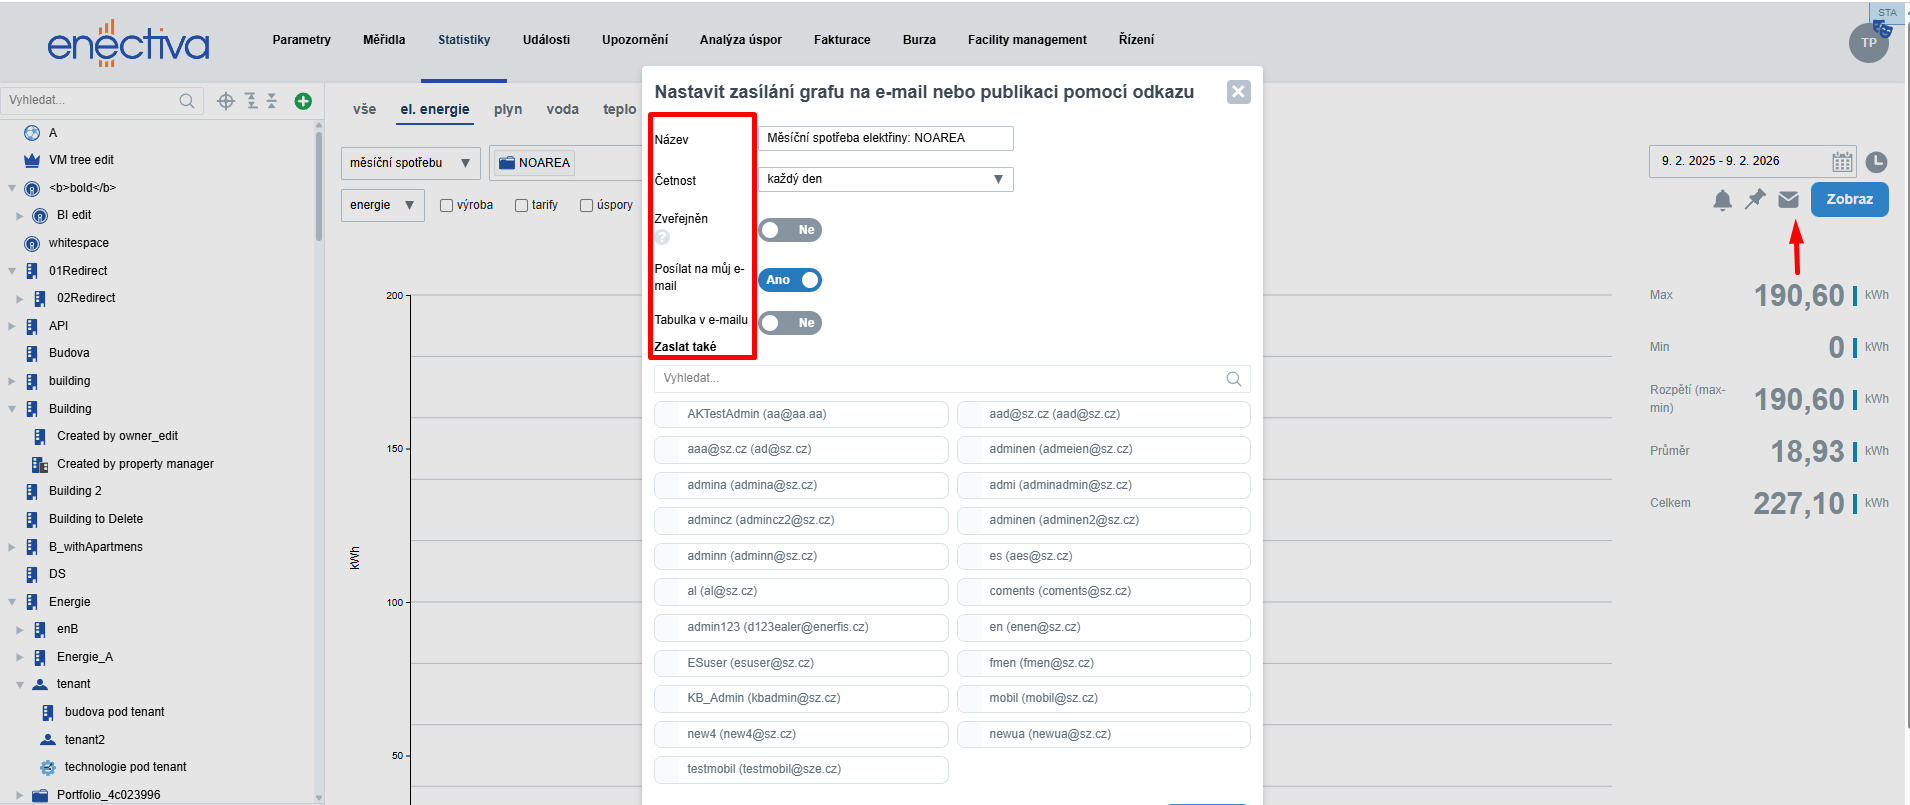Click the clock icon beside date range
Viewport: 1910px width, 805px height.
pyautogui.click(x=1877, y=162)
